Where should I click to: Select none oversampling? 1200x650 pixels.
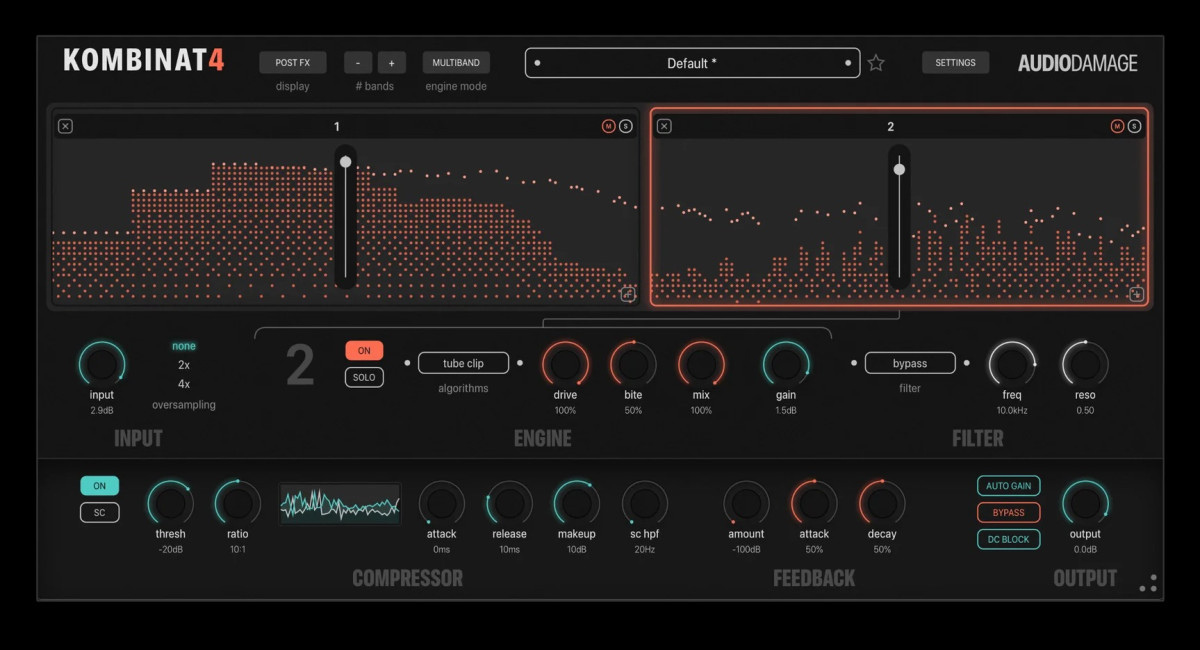(184, 346)
